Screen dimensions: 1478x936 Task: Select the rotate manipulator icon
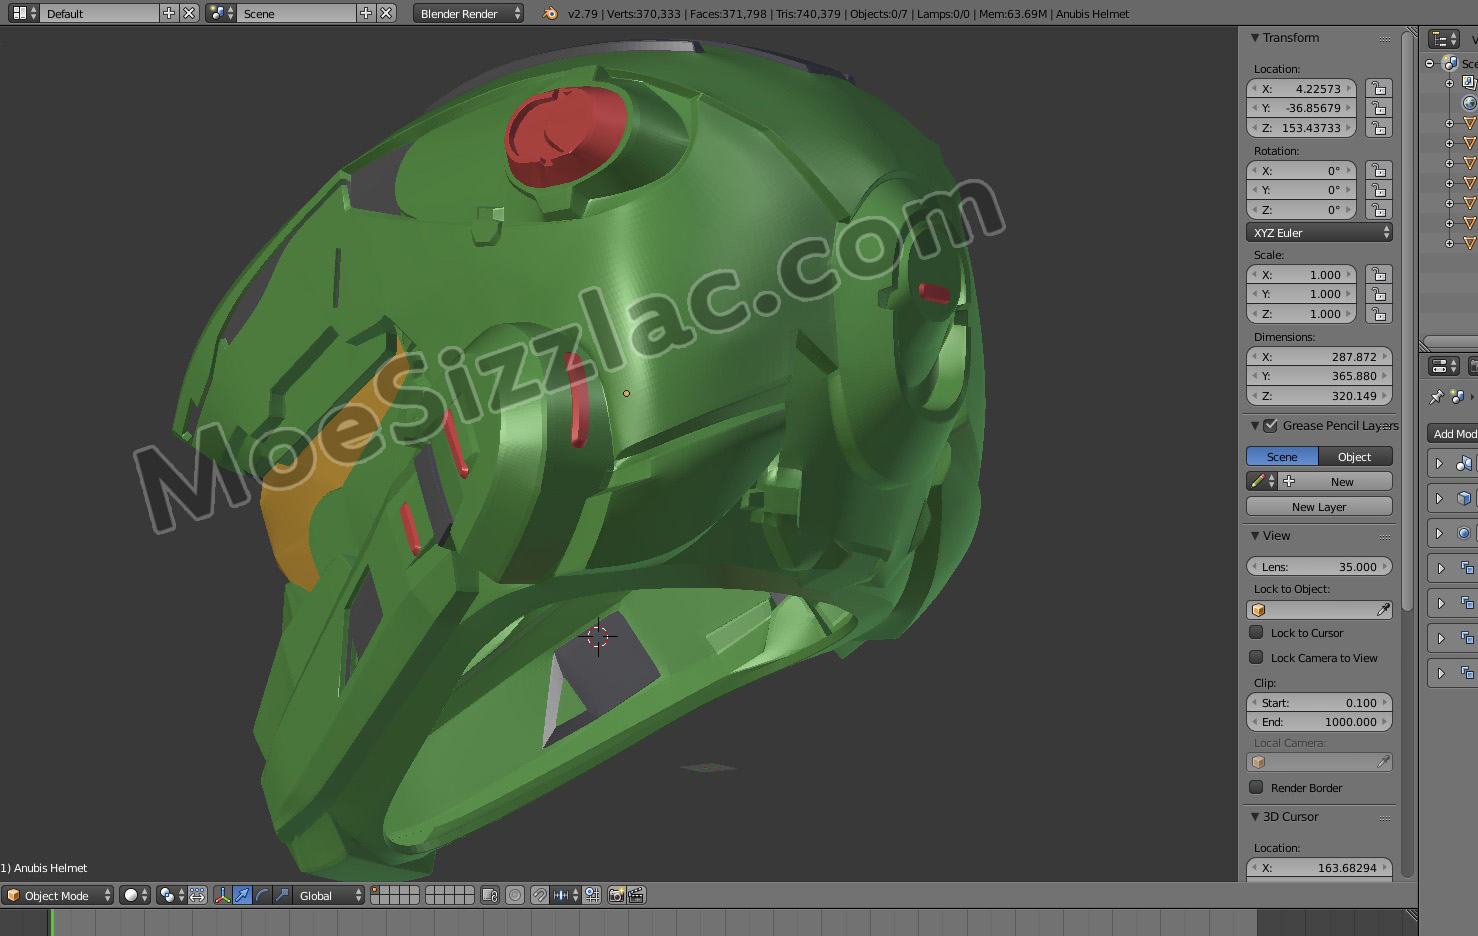coord(262,895)
